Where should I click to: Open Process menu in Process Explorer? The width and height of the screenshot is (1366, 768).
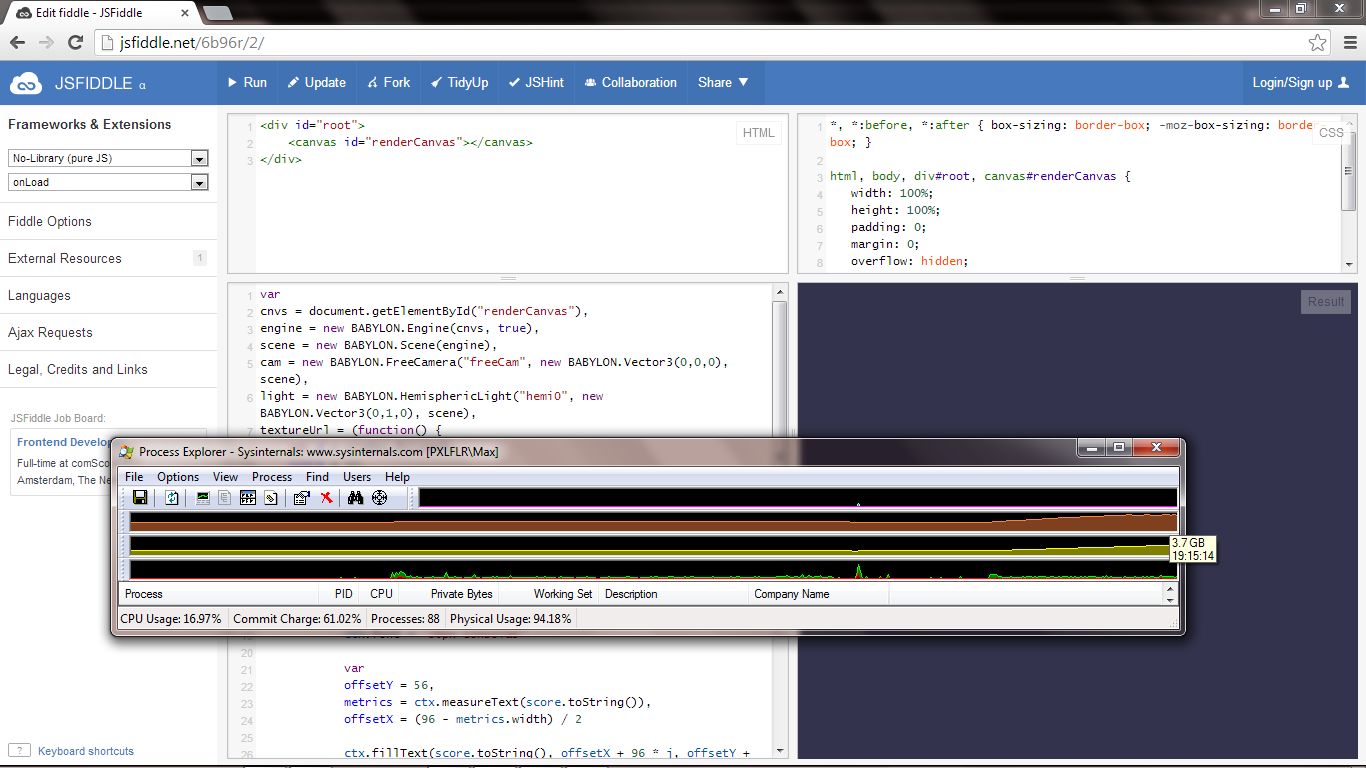[272, 477]
